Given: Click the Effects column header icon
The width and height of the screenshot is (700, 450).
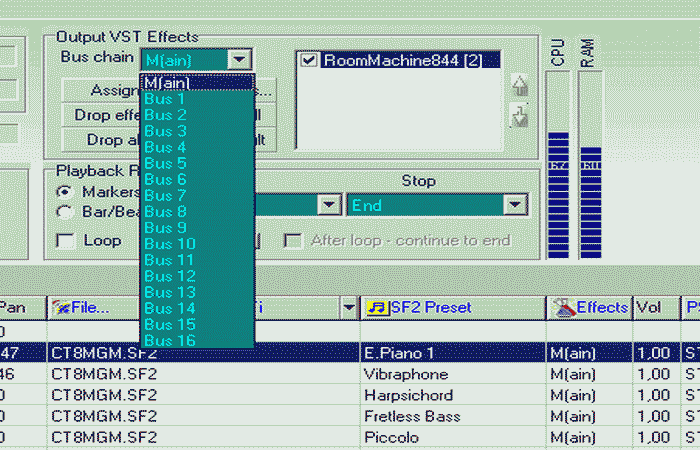Looking at the screenshot, I should (562, 307).
